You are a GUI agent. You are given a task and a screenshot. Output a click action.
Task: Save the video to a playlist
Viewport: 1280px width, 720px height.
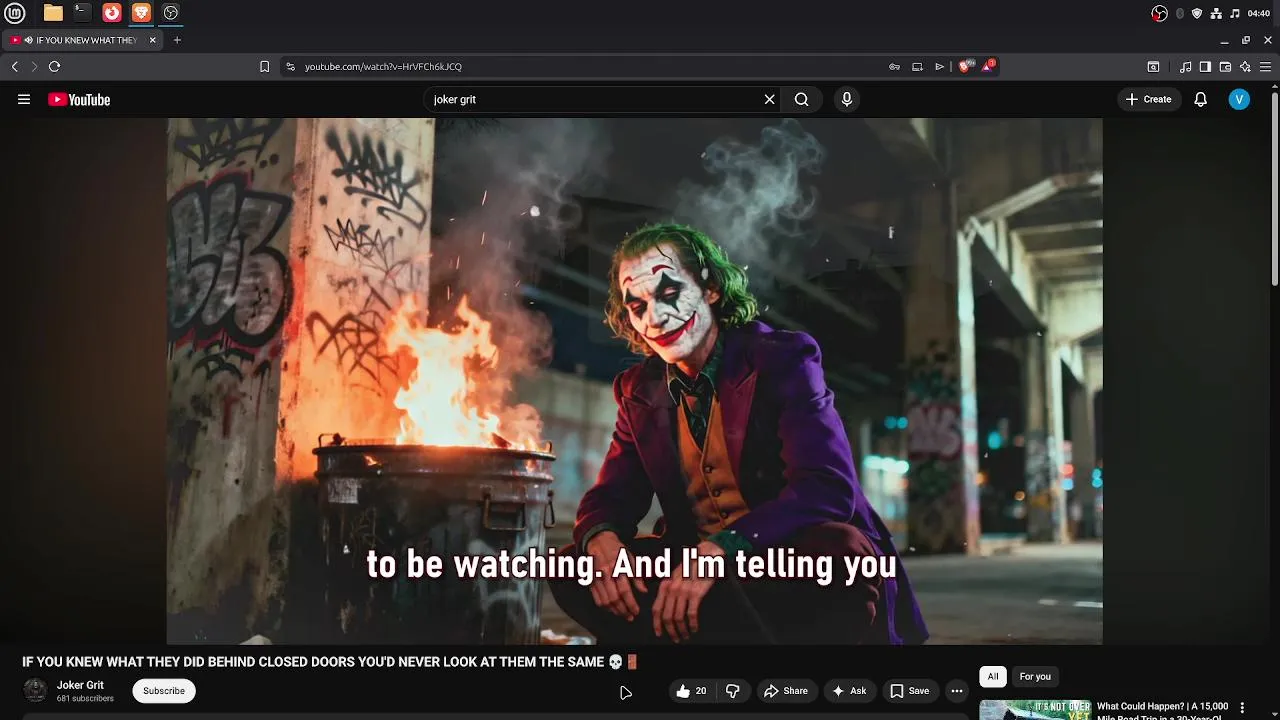coord(909,691)
